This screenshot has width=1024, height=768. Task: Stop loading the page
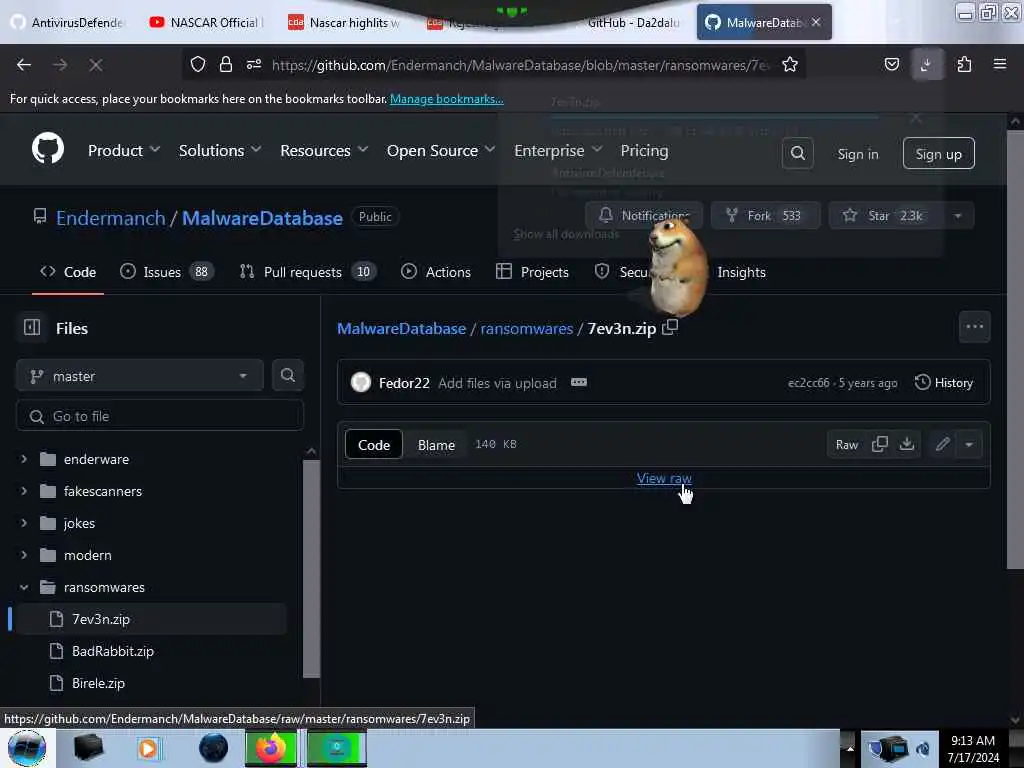click(x=95, y=65)
